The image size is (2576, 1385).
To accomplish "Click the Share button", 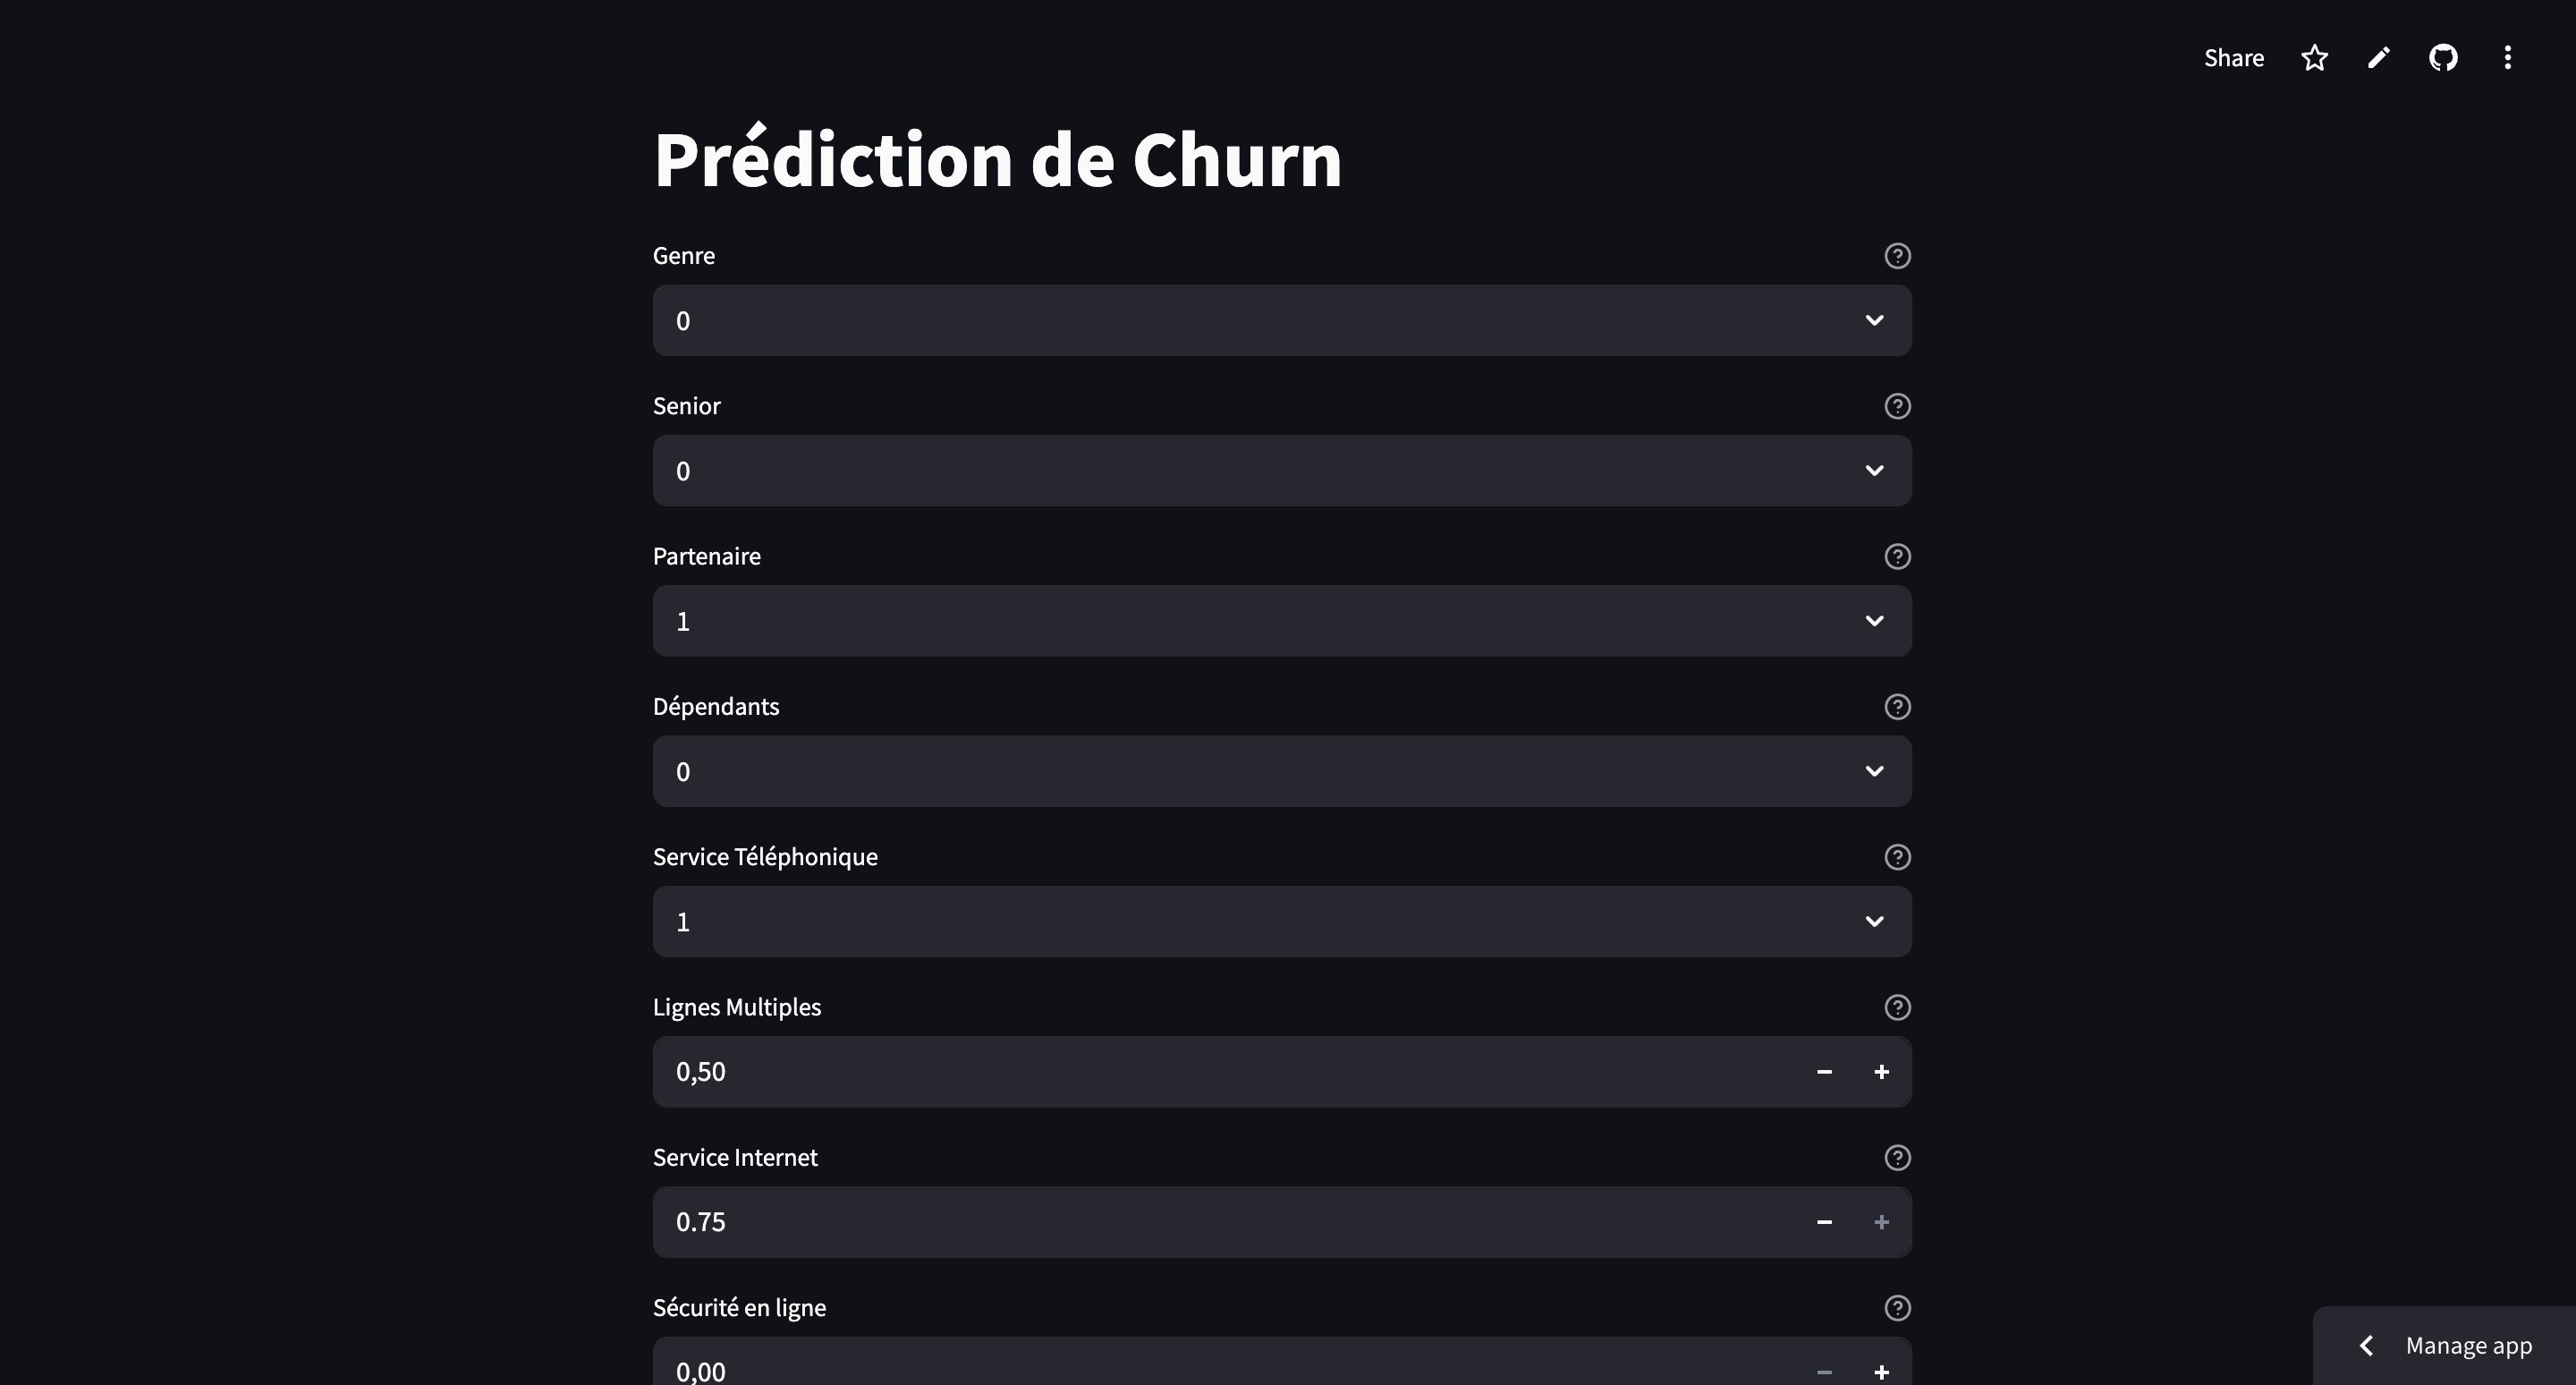I will coord(2234,58).
